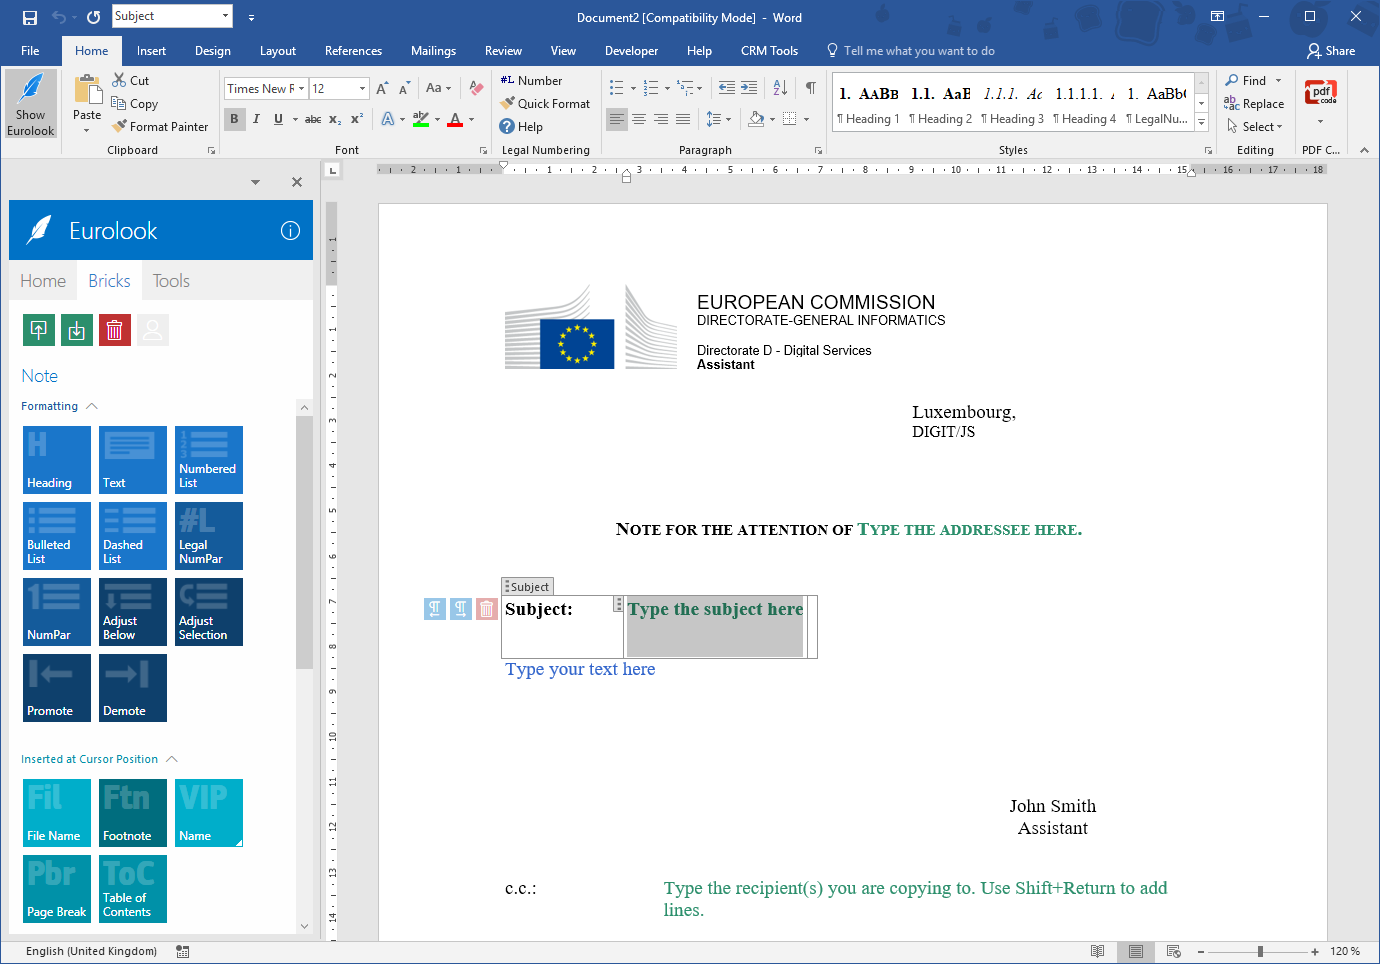Insert a Page Break brick

tap(57, 889)
